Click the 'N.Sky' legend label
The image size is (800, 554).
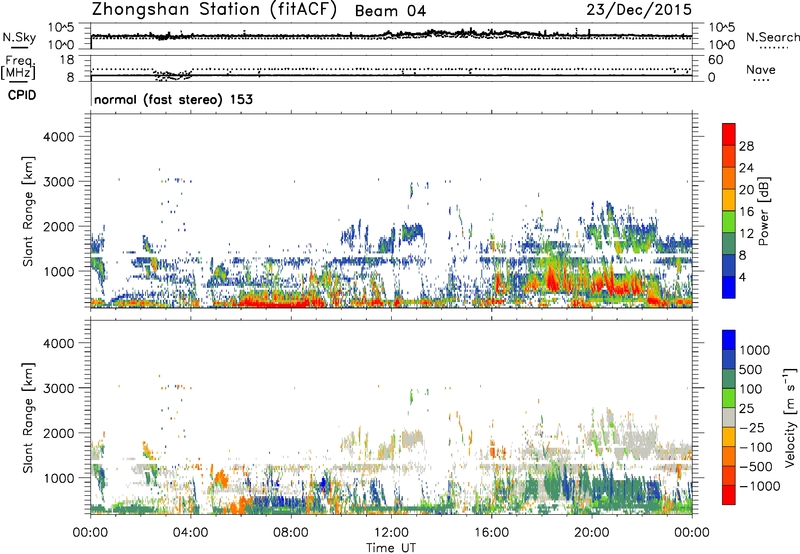point(19,37)
